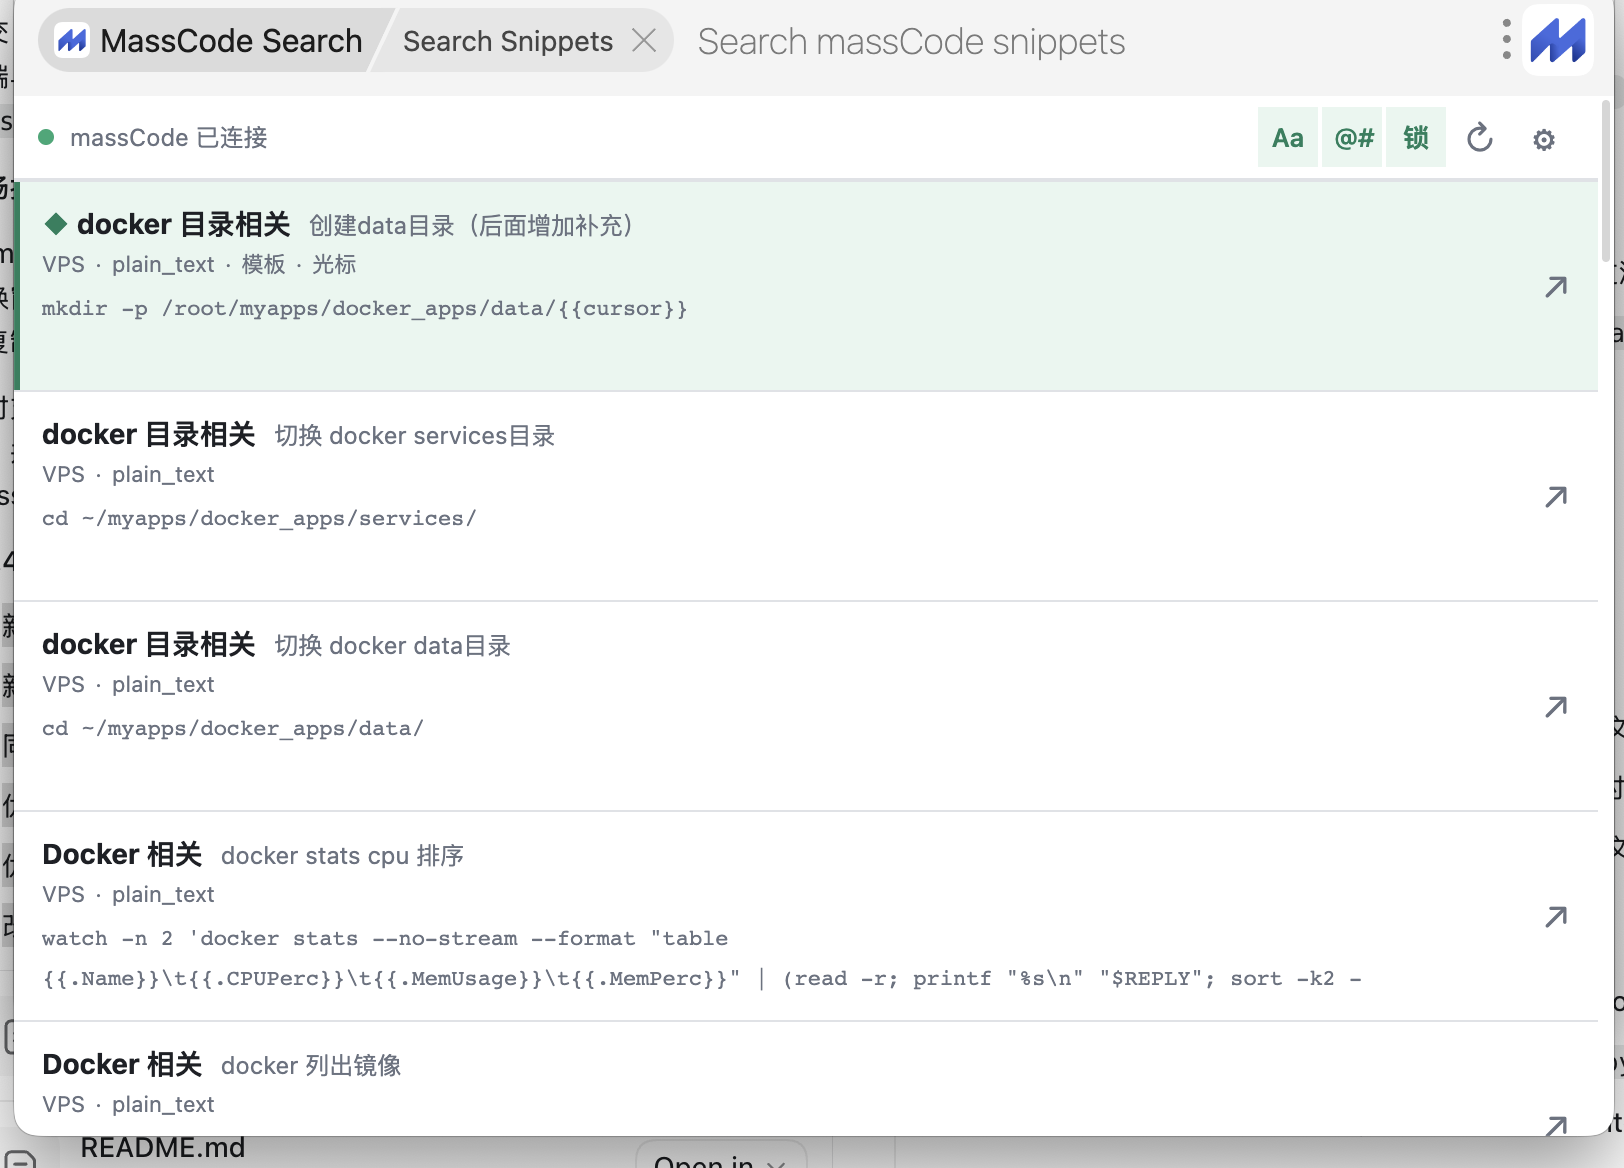Click the vertical scrollbar of the results list
Image resolution: width=1624 pixels, height=1168 pixels.
pyautogui.click(x=1606, y=180)
